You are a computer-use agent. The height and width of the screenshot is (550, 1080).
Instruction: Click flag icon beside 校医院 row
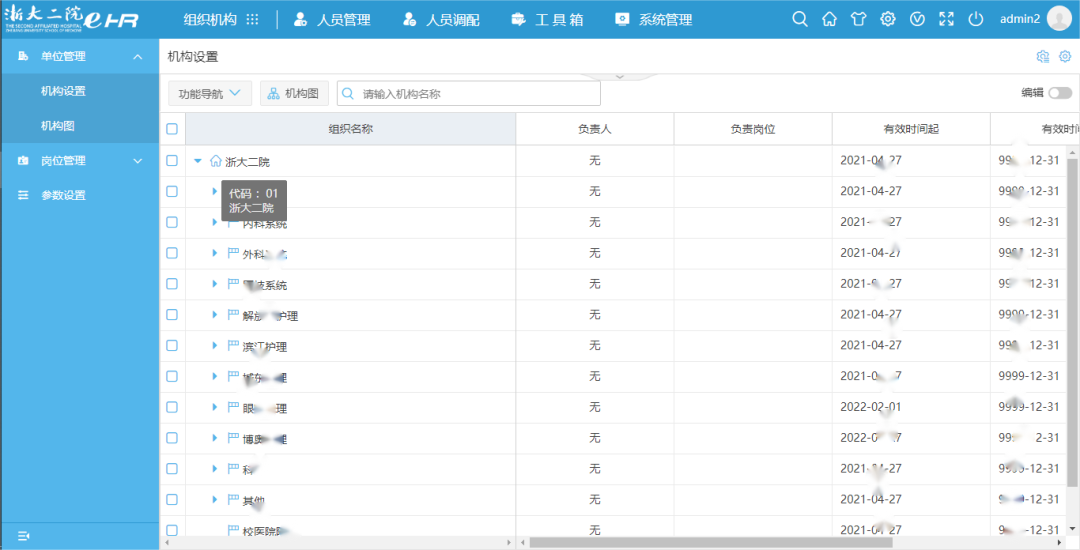[233, 529]
